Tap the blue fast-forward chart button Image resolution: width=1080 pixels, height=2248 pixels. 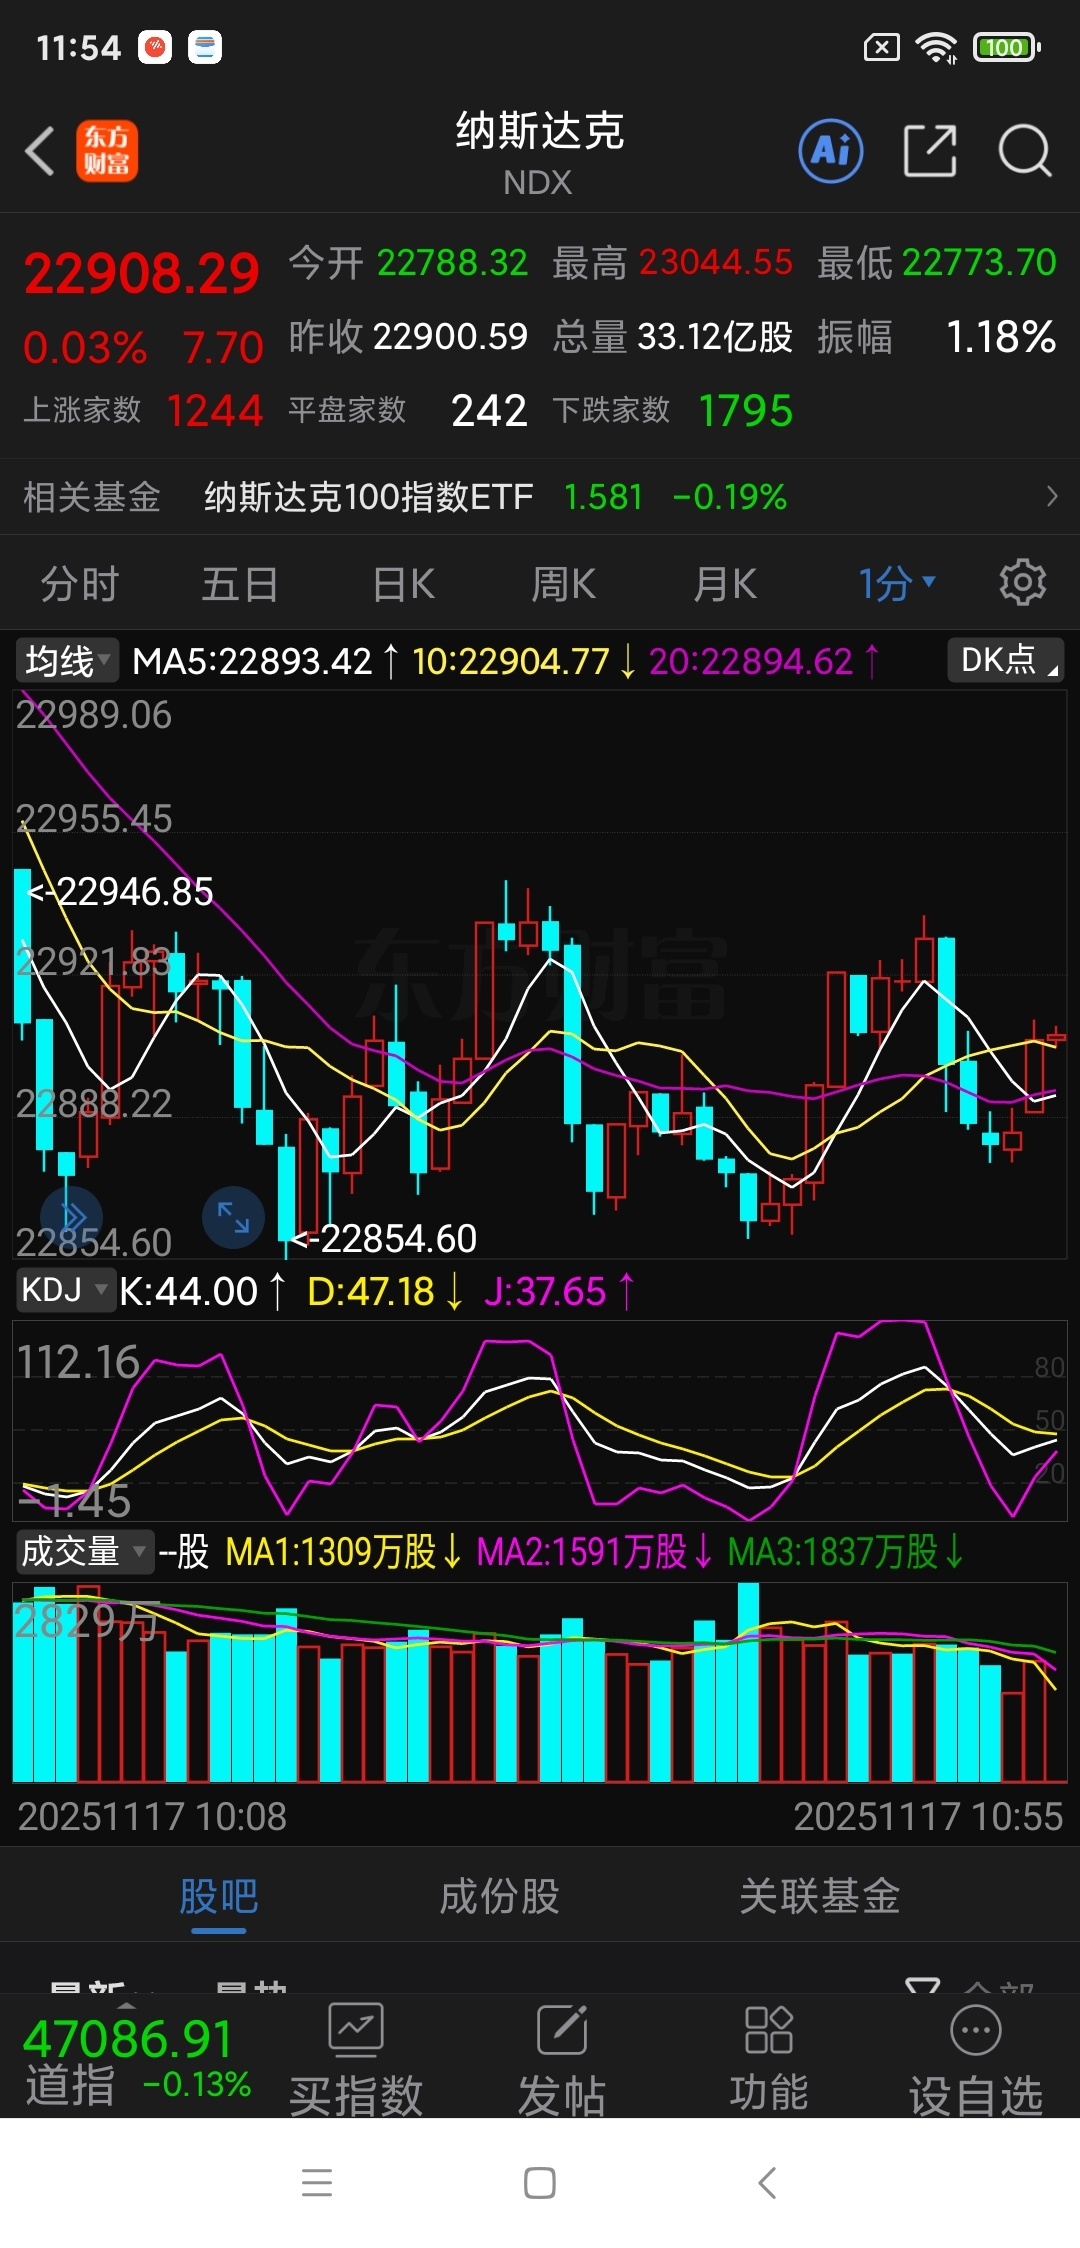tap(73, 1216)
